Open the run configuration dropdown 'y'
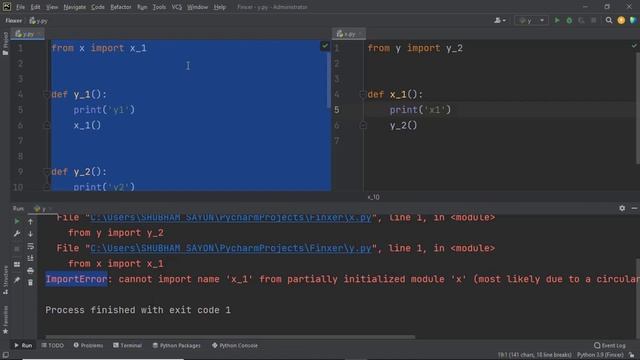The height and width of the screenshot is (360, 640). click(x=530, y=20)
